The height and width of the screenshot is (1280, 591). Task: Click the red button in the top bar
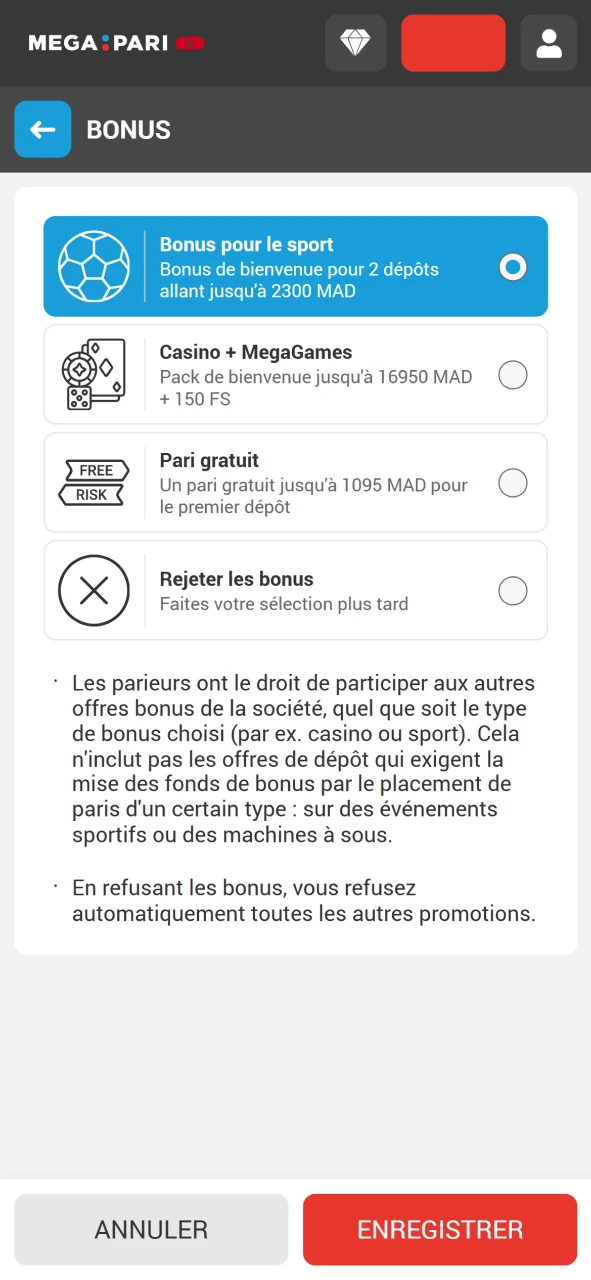click(x=453, y=43)
